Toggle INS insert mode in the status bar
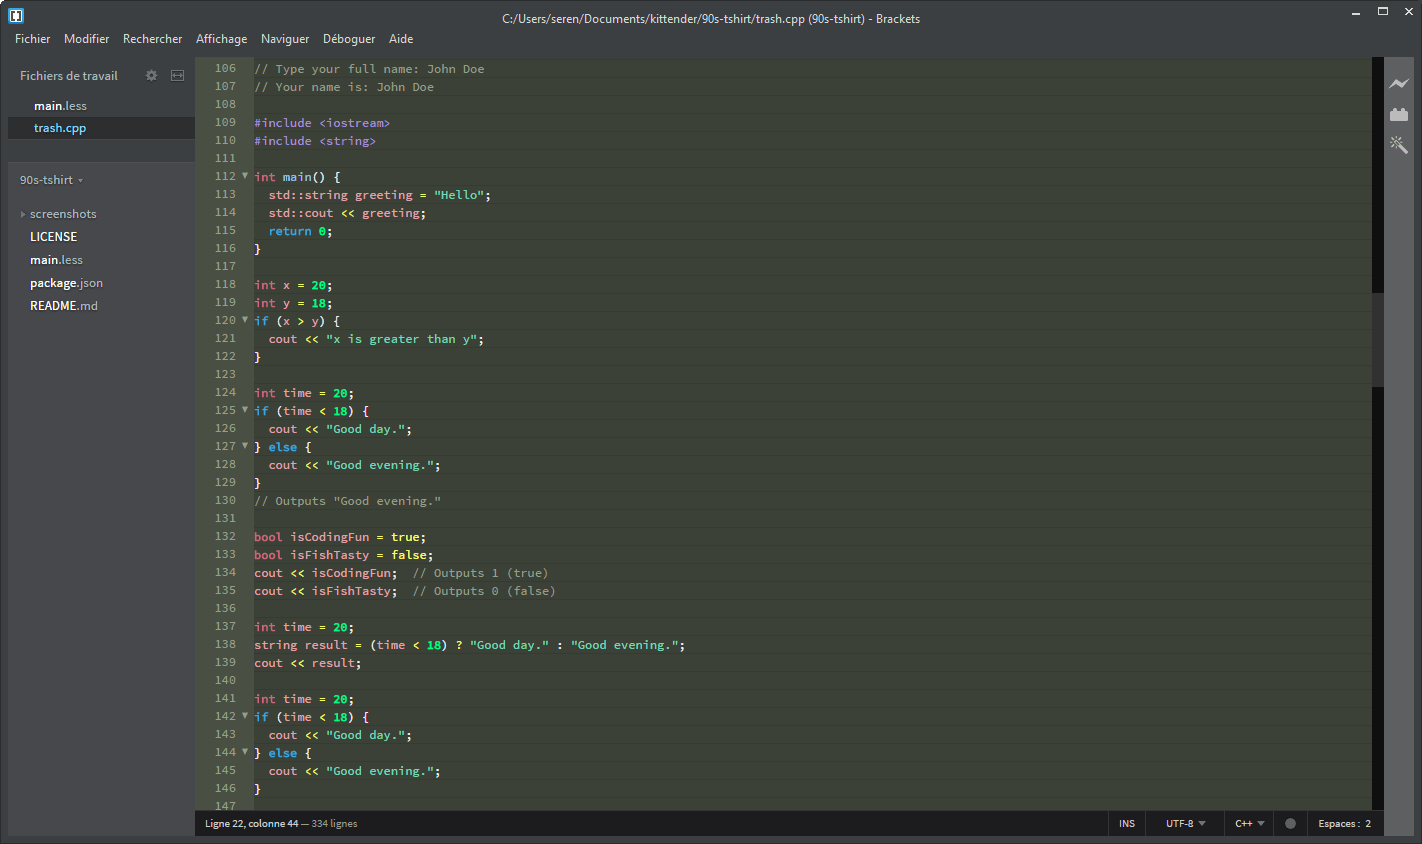 click(x=1126, y=823)
